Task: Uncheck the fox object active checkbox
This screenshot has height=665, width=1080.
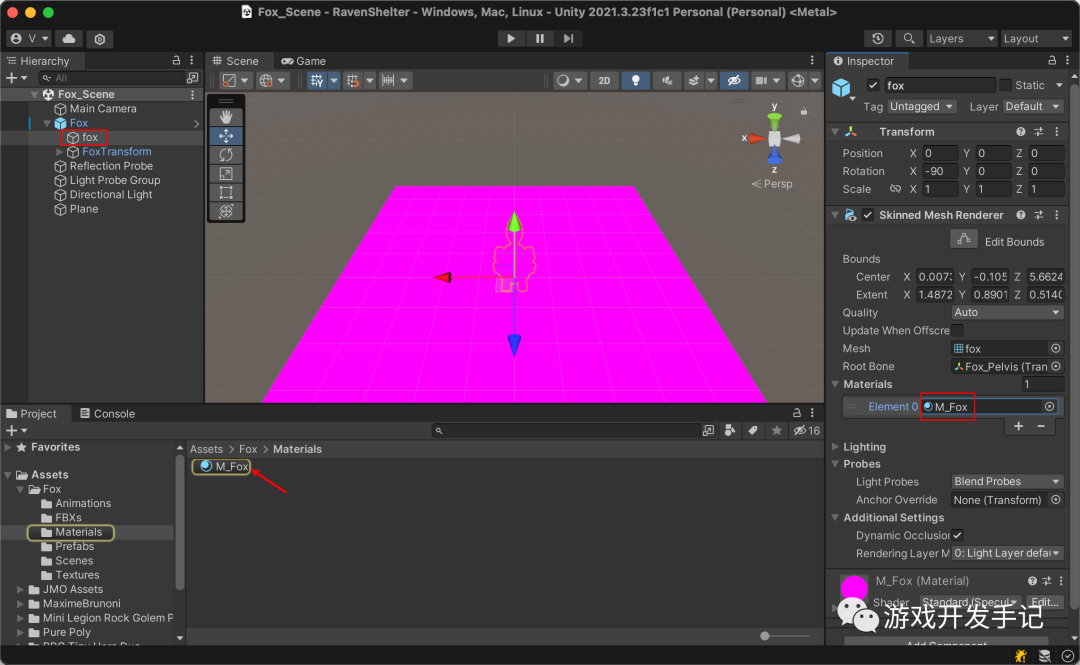Action: 873,85
